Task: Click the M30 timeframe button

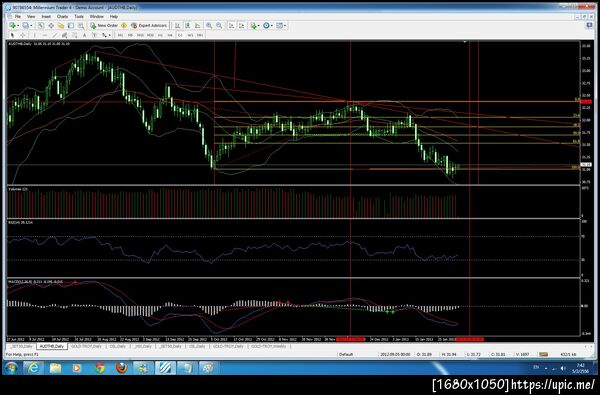Action: tap(150, 35)
